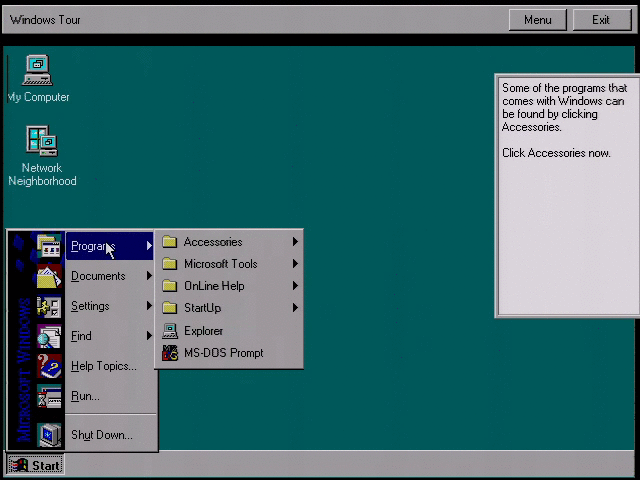Expand the Accessories submenu arrow

click(x=295, y=242)
